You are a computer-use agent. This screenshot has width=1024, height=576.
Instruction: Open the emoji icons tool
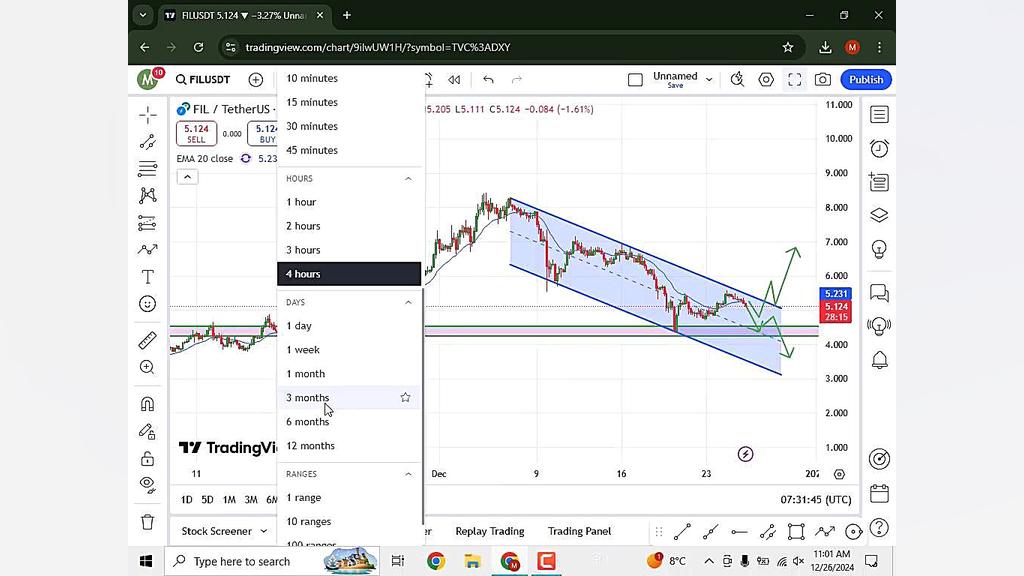148,304
